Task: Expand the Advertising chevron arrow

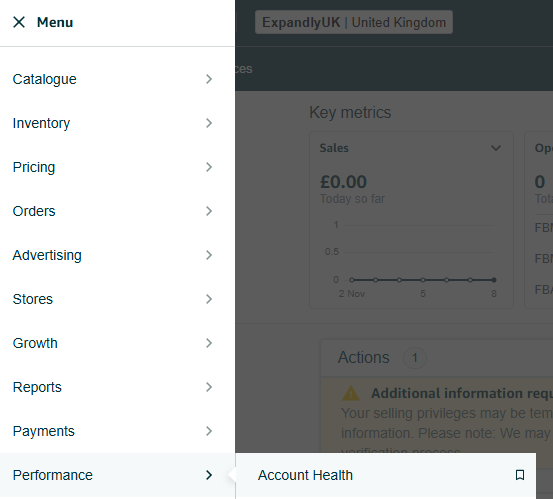Action: (x=209, y=255)
